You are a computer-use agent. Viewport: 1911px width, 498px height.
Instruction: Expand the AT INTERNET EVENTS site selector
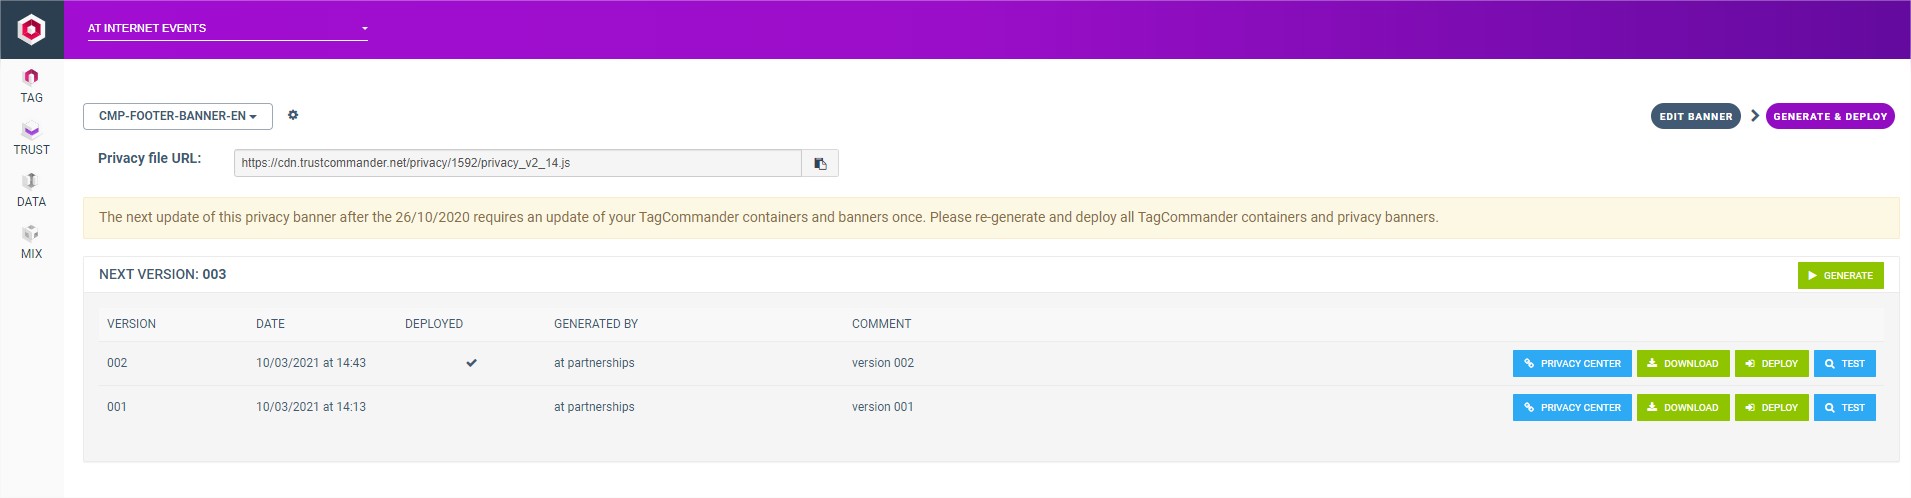click(227, 28)
